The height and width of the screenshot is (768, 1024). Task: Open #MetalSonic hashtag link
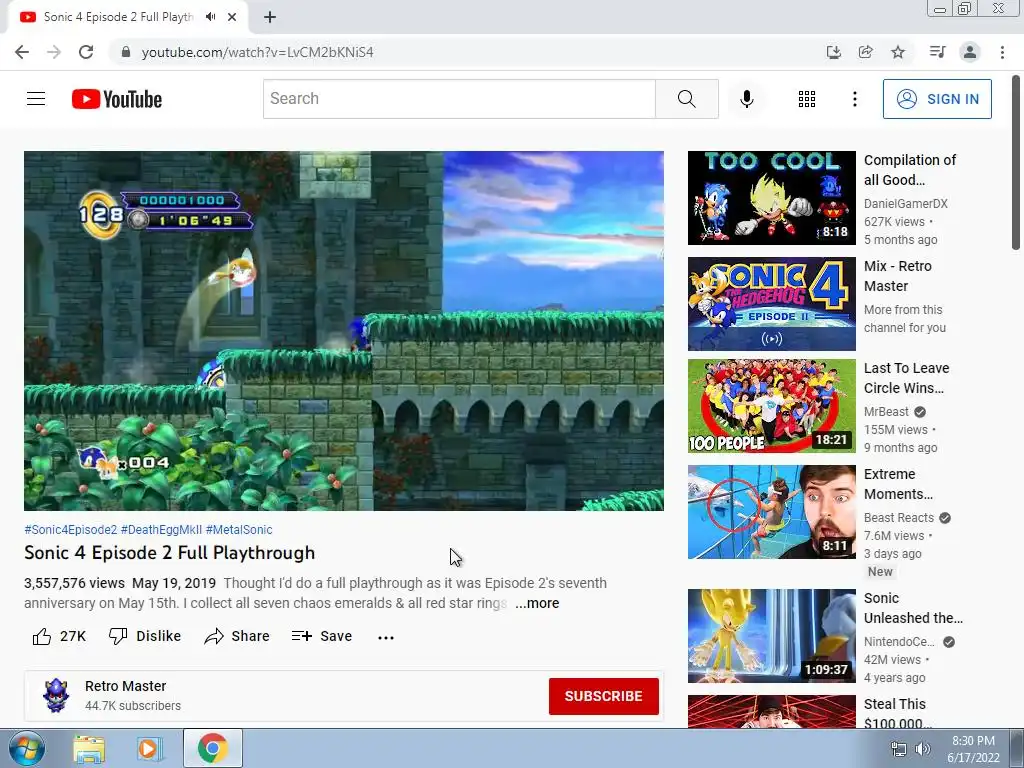coord(239,530)
